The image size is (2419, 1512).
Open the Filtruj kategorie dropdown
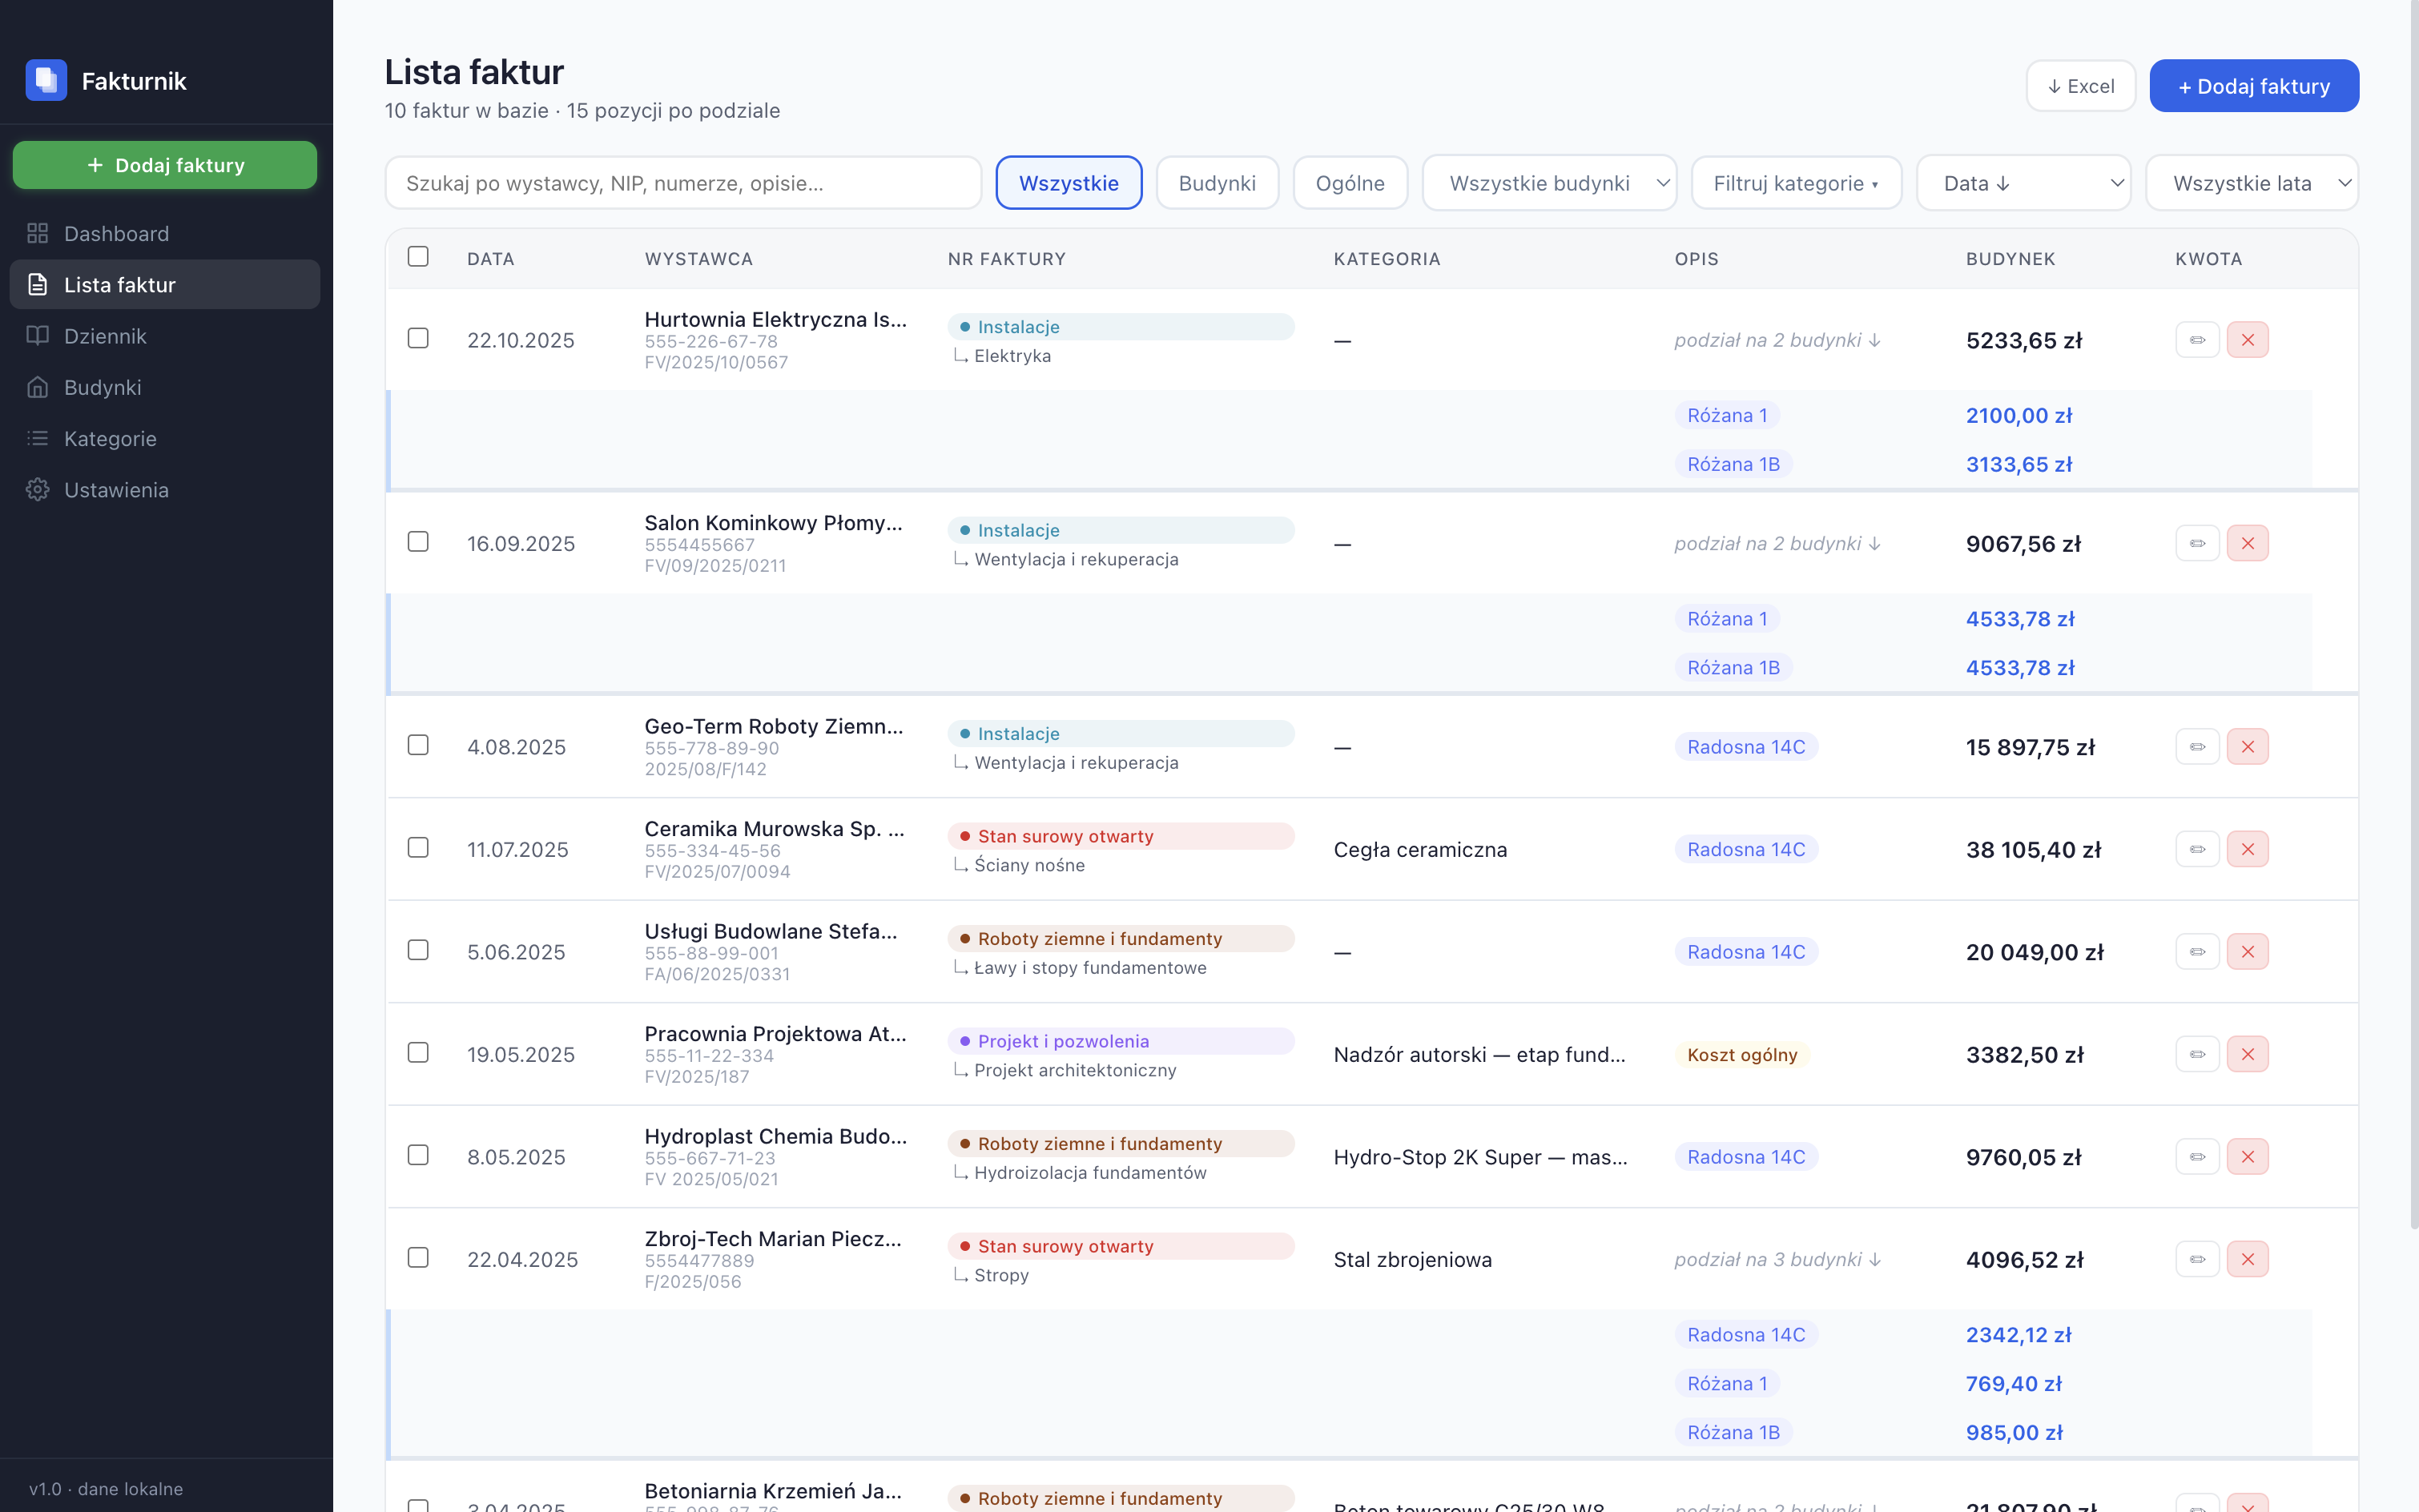click(x=1796, y=183)
